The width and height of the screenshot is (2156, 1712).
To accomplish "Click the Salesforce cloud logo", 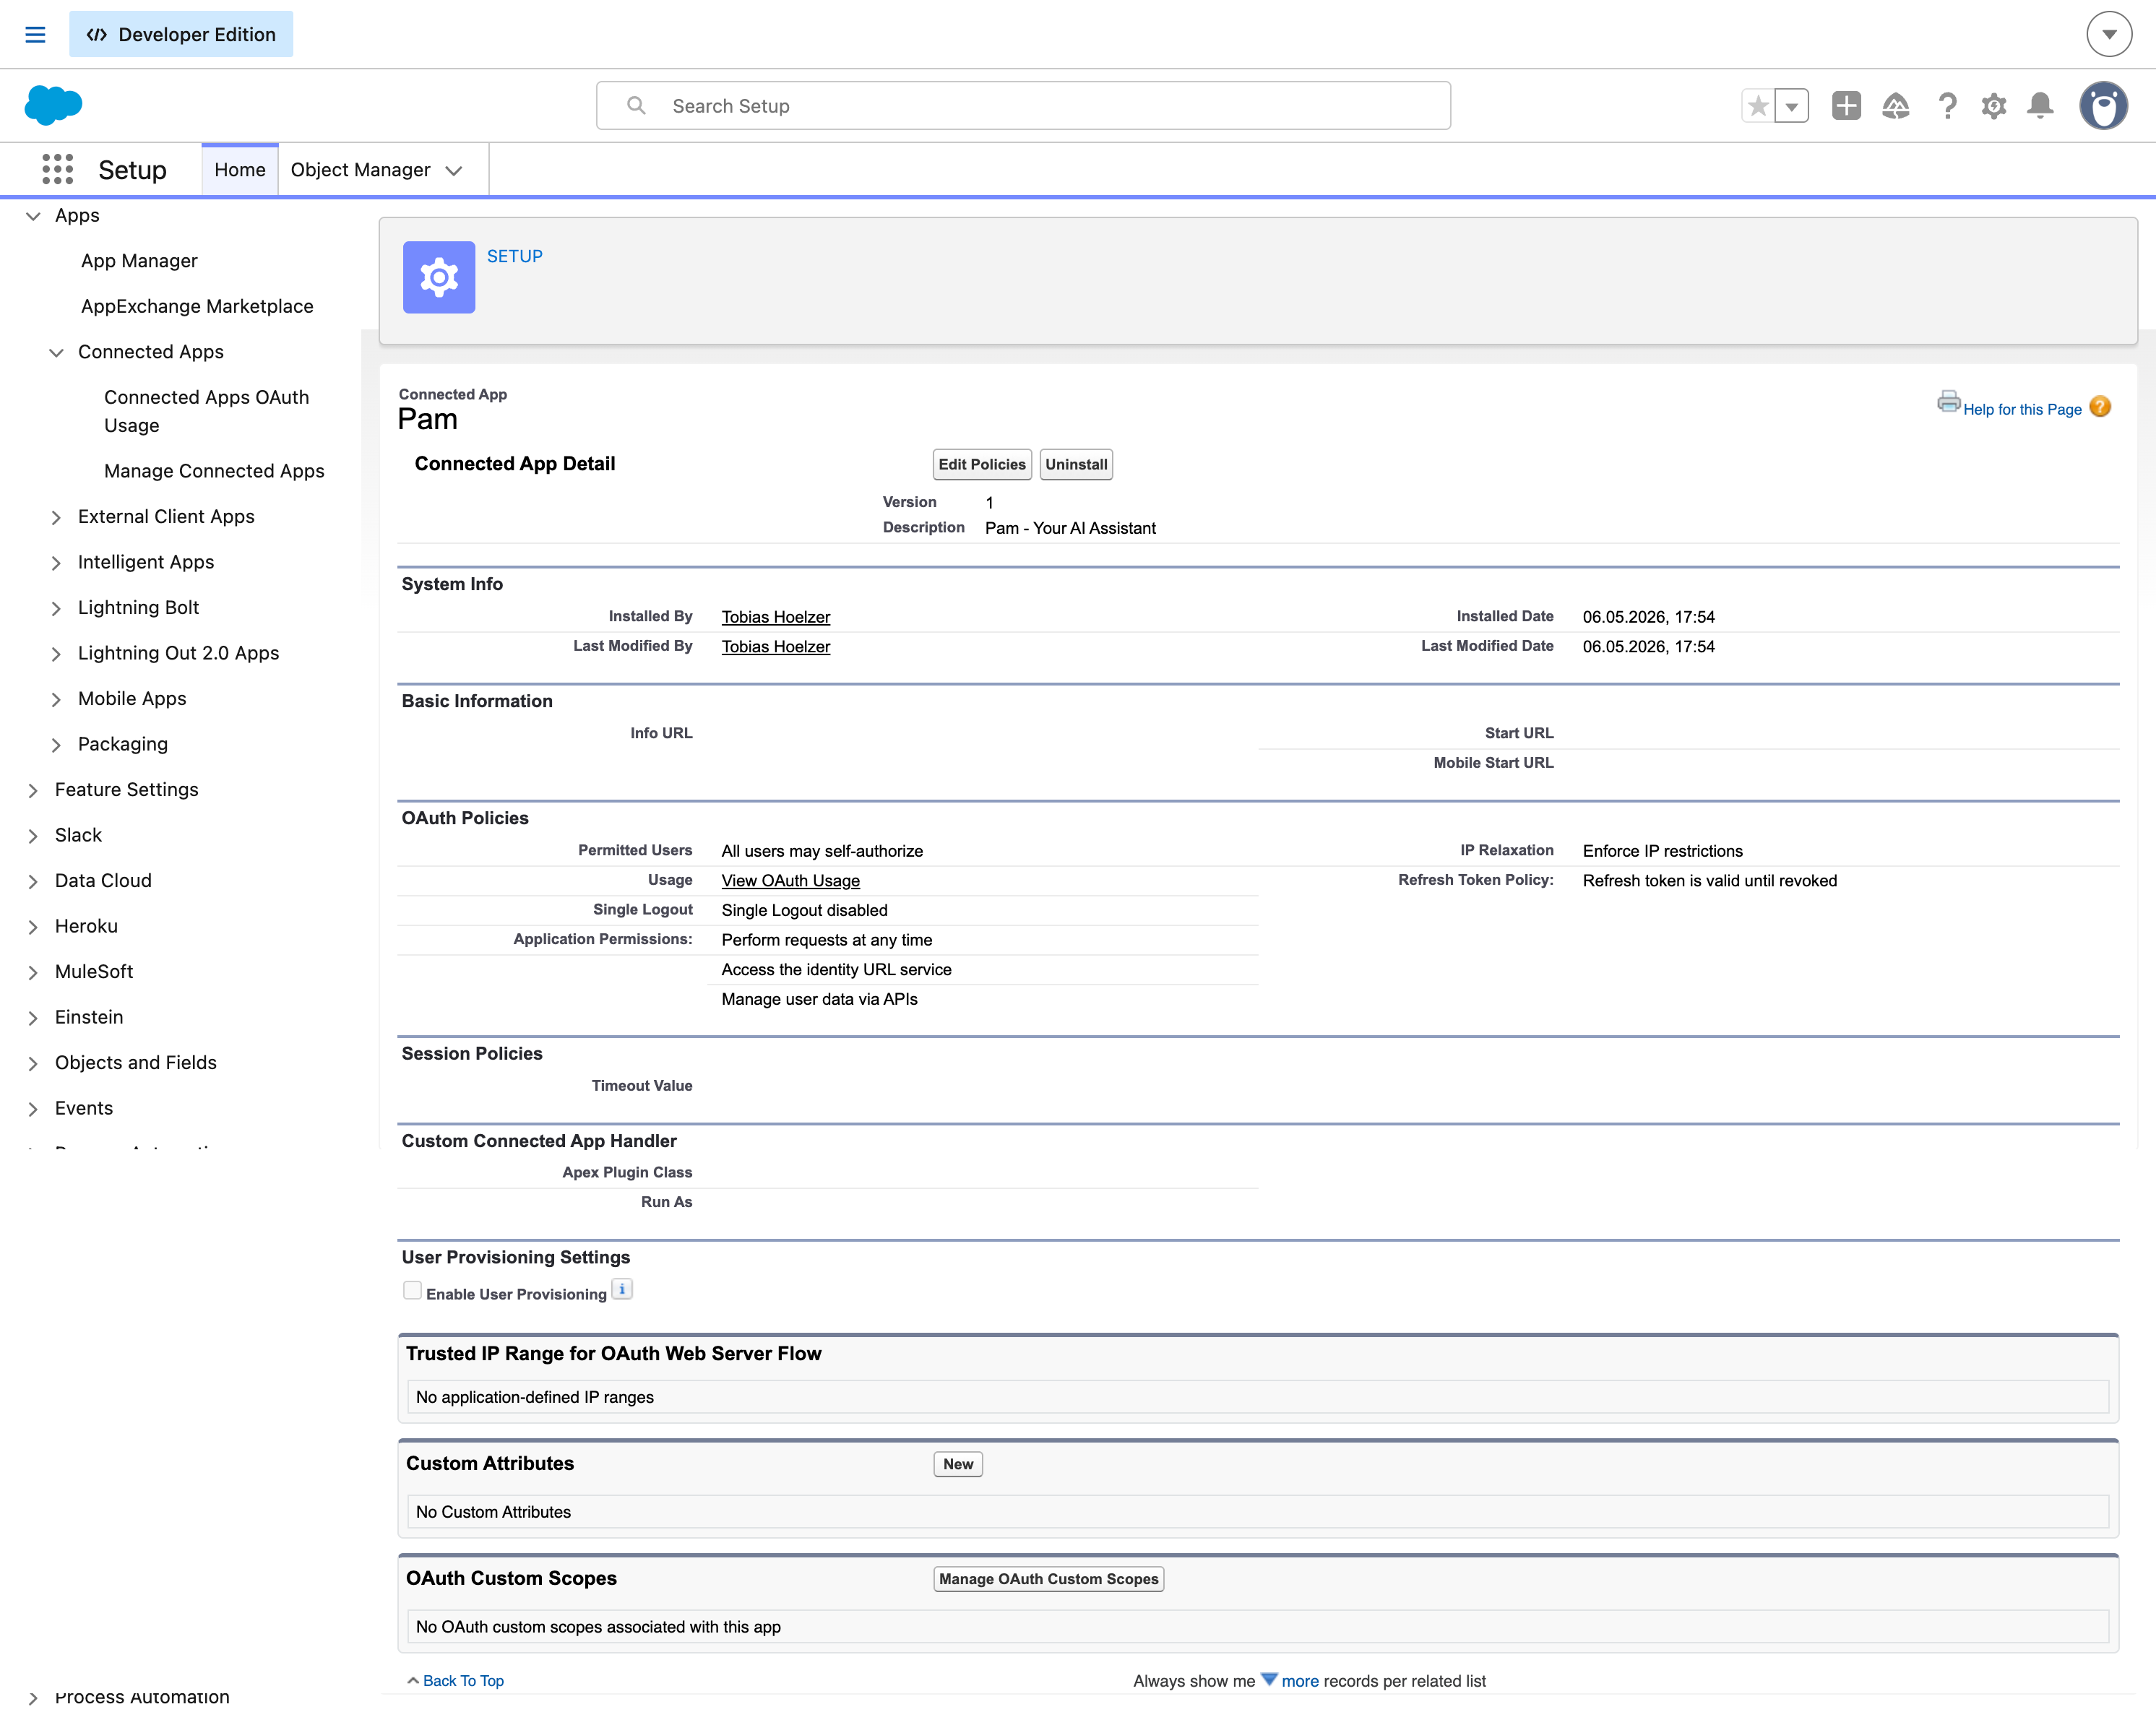I will click(x=53, y=105).
